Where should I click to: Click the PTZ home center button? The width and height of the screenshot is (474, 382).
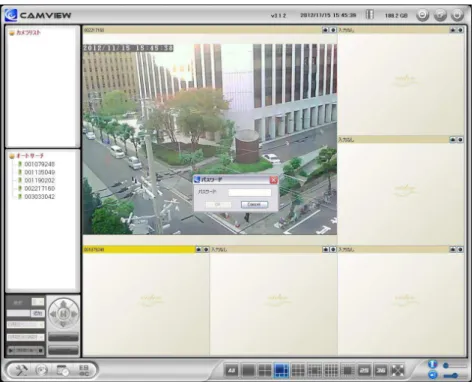pyautogui.click(x=63, y=314)
